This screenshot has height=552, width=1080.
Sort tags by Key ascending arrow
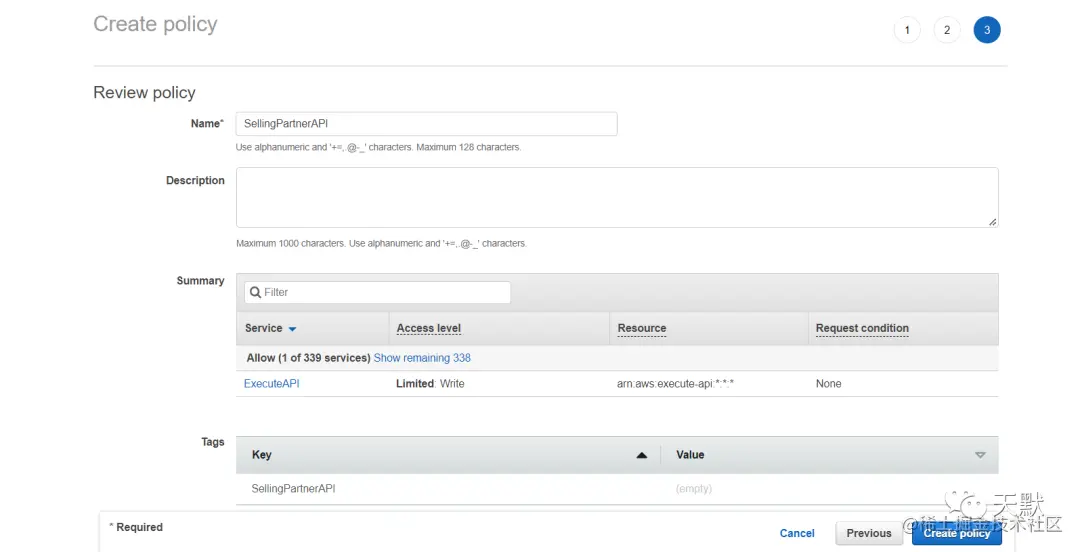pos(641,455)
